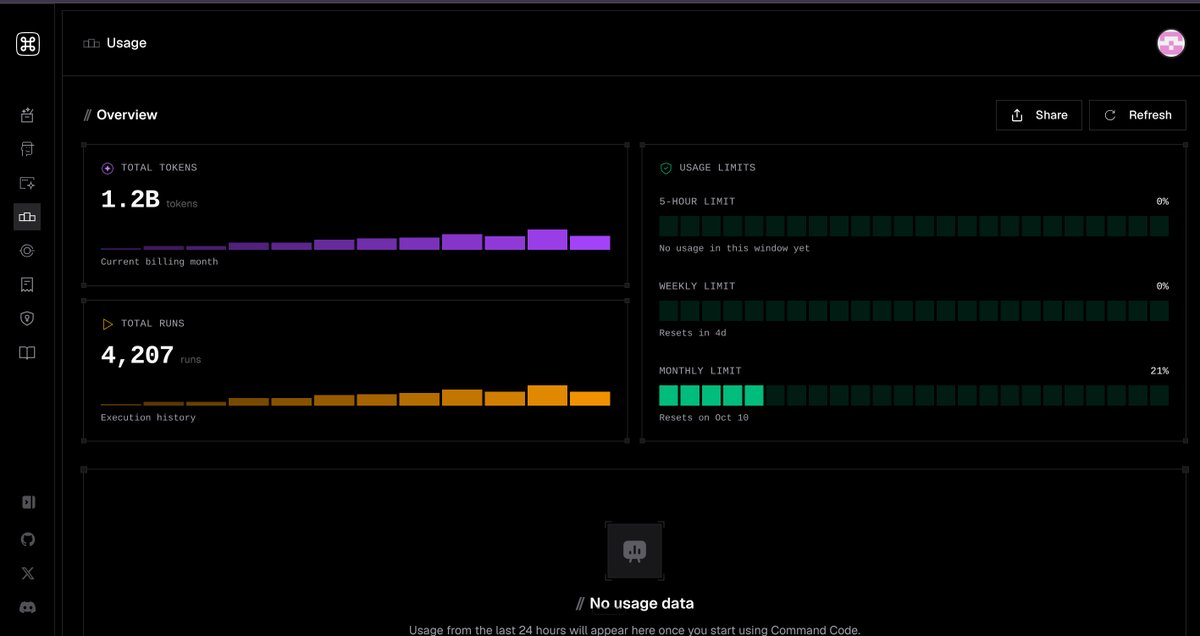This screenshot has width=1200, height=636.
Task: Click the purple Total Tokens icon
Action: pyautogui.click(x=108, y=168)
